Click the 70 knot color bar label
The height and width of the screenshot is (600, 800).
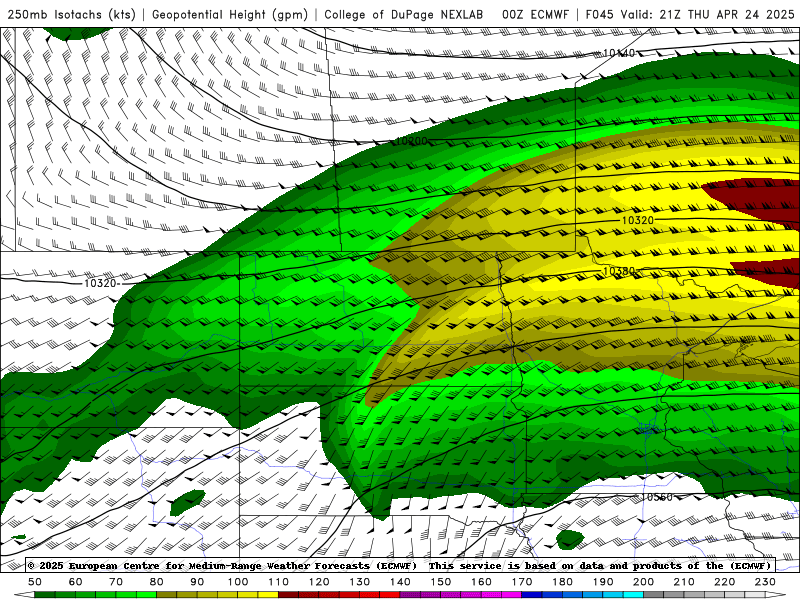[116, 582]
